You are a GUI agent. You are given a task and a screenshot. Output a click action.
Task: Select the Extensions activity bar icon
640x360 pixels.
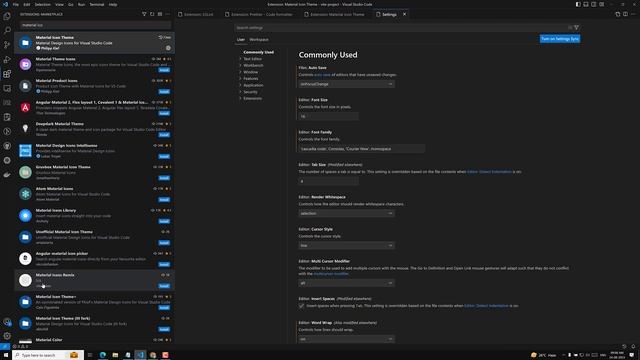click(7, 74)
